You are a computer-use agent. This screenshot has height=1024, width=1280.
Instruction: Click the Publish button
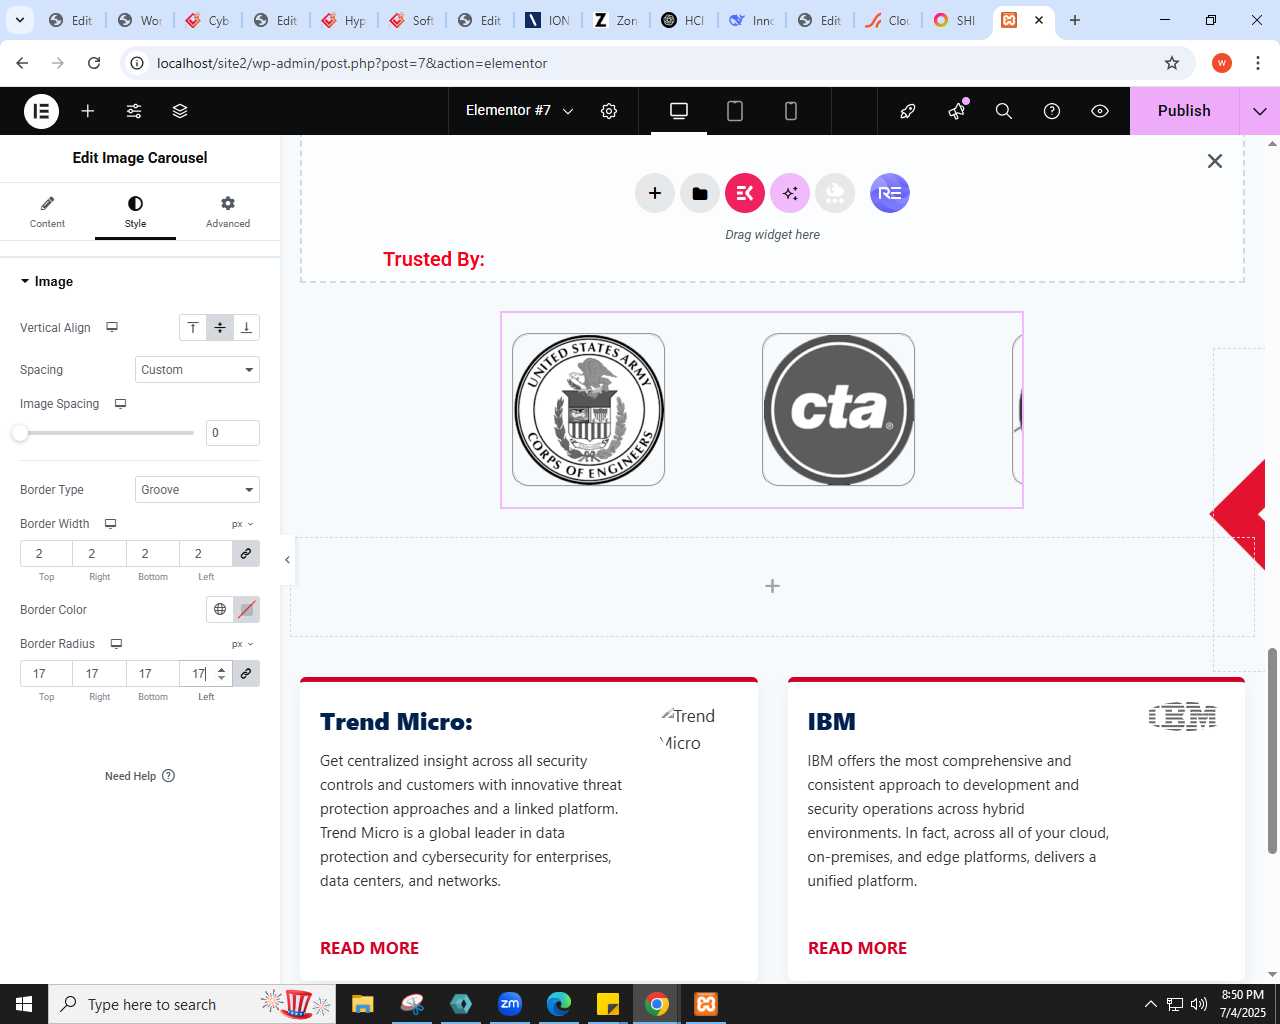pyautogui.click(x=1184, y=111)
